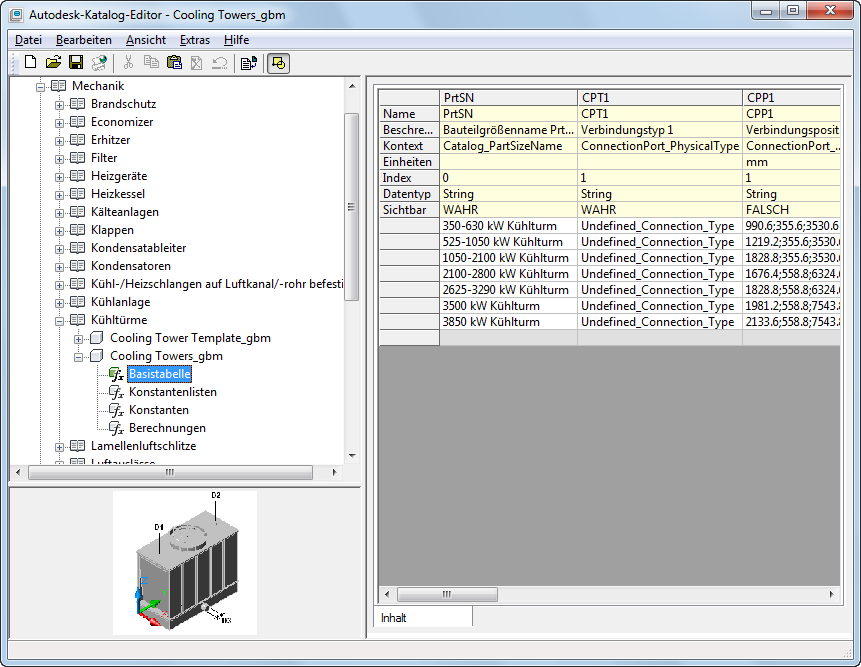Click the PrtSN column header
This screenshot has width=861, height=667.
point(508,98)
